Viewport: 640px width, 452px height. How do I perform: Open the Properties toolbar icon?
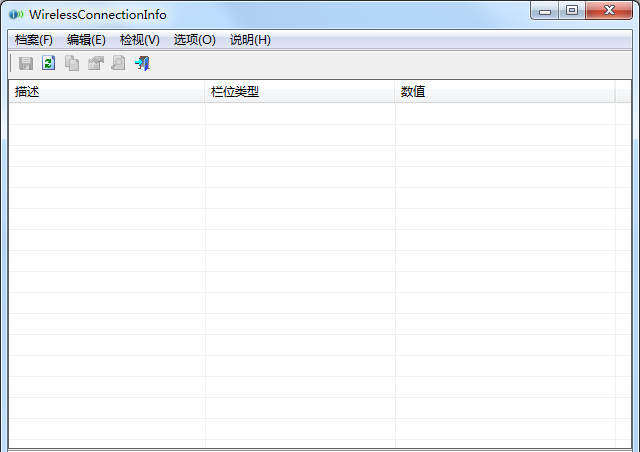pyautogui.click(x=96, y=63)
